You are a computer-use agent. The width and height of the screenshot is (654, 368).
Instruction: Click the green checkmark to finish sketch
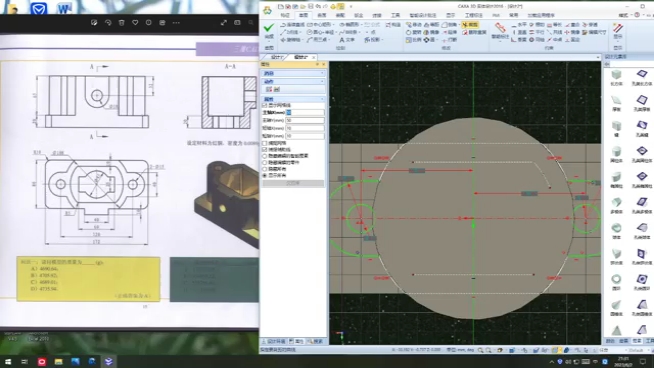(x=269, y=28)
